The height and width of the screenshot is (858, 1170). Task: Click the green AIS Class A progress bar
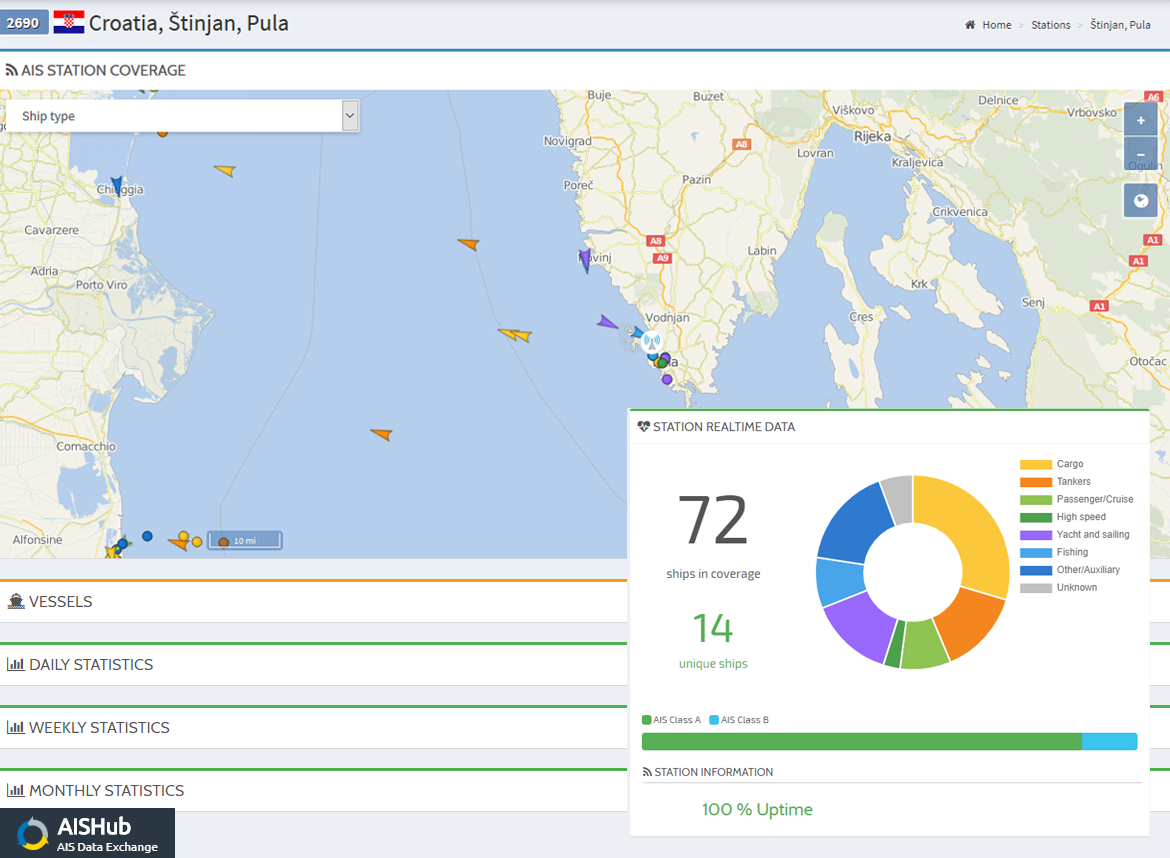(x=860, y=741)
